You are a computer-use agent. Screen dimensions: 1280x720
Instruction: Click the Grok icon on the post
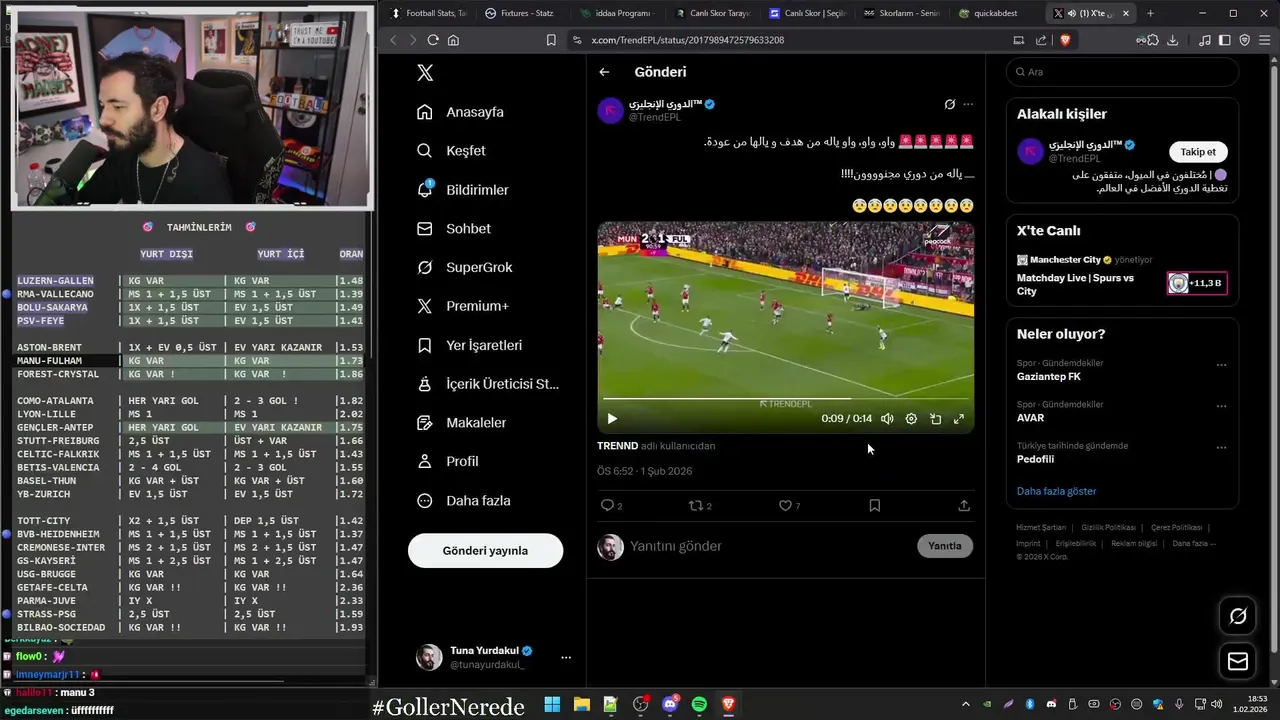pyautogui.click(x=950, y=104)
